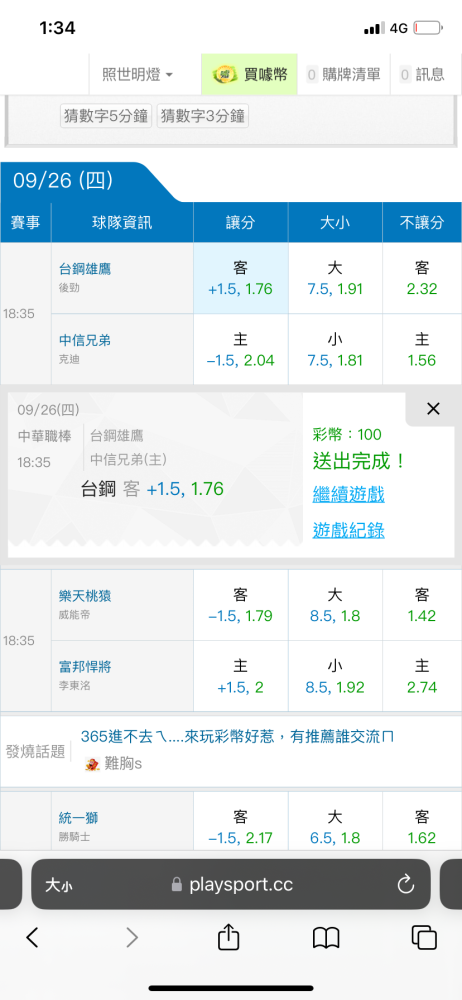
Task: Click 遊戲紀錄 link
Action: (x=348, y=530)
